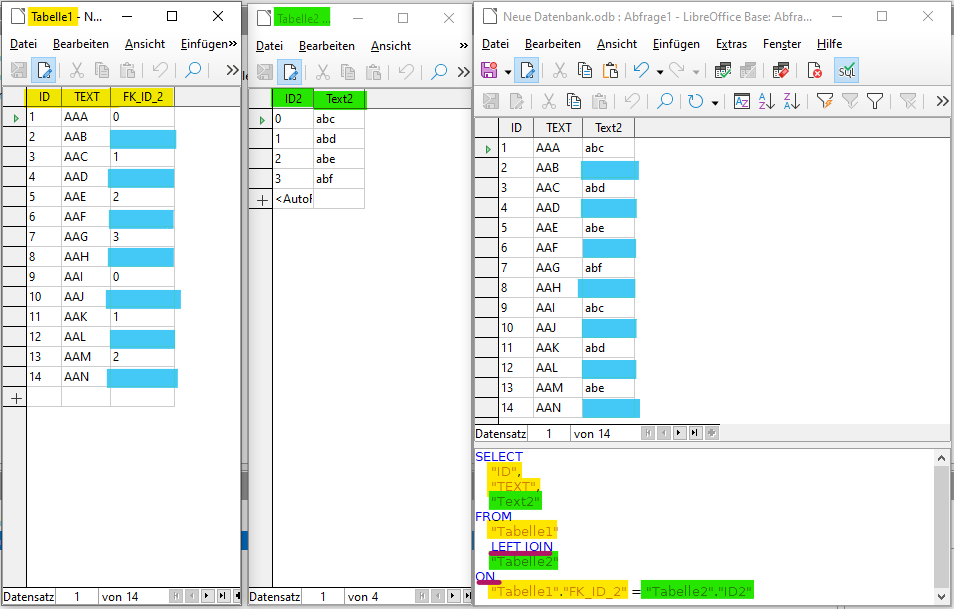Click the Find Record magnifier in the Tabelle2 window
The image size is (954, 609).
coord(439,72)
